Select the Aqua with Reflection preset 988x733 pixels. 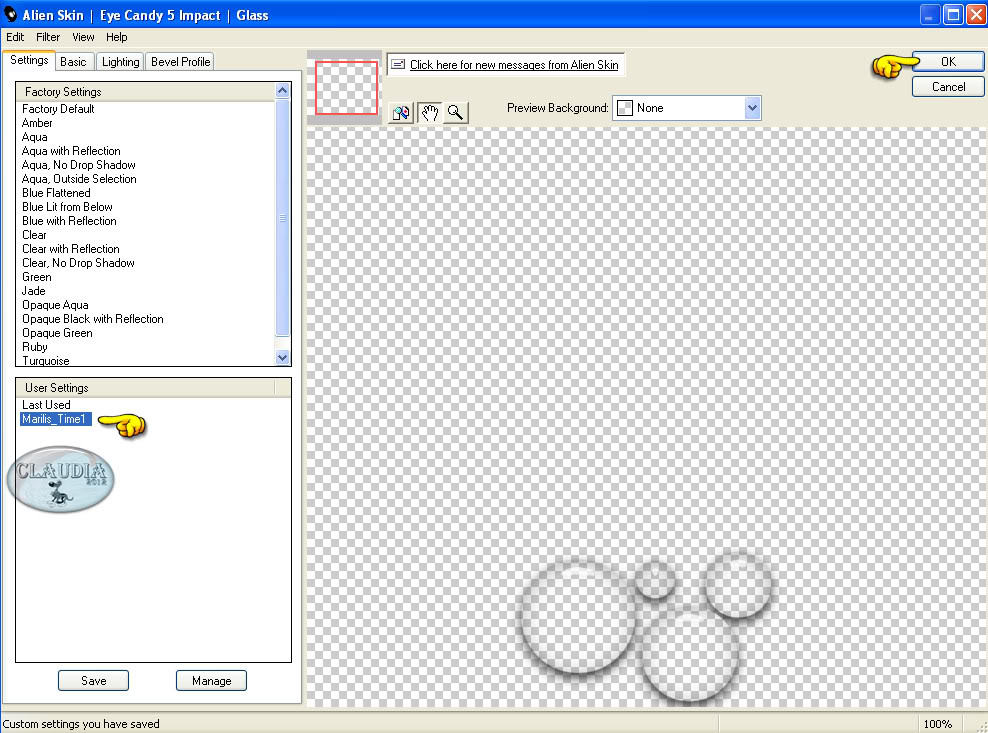tap(71, 151)
